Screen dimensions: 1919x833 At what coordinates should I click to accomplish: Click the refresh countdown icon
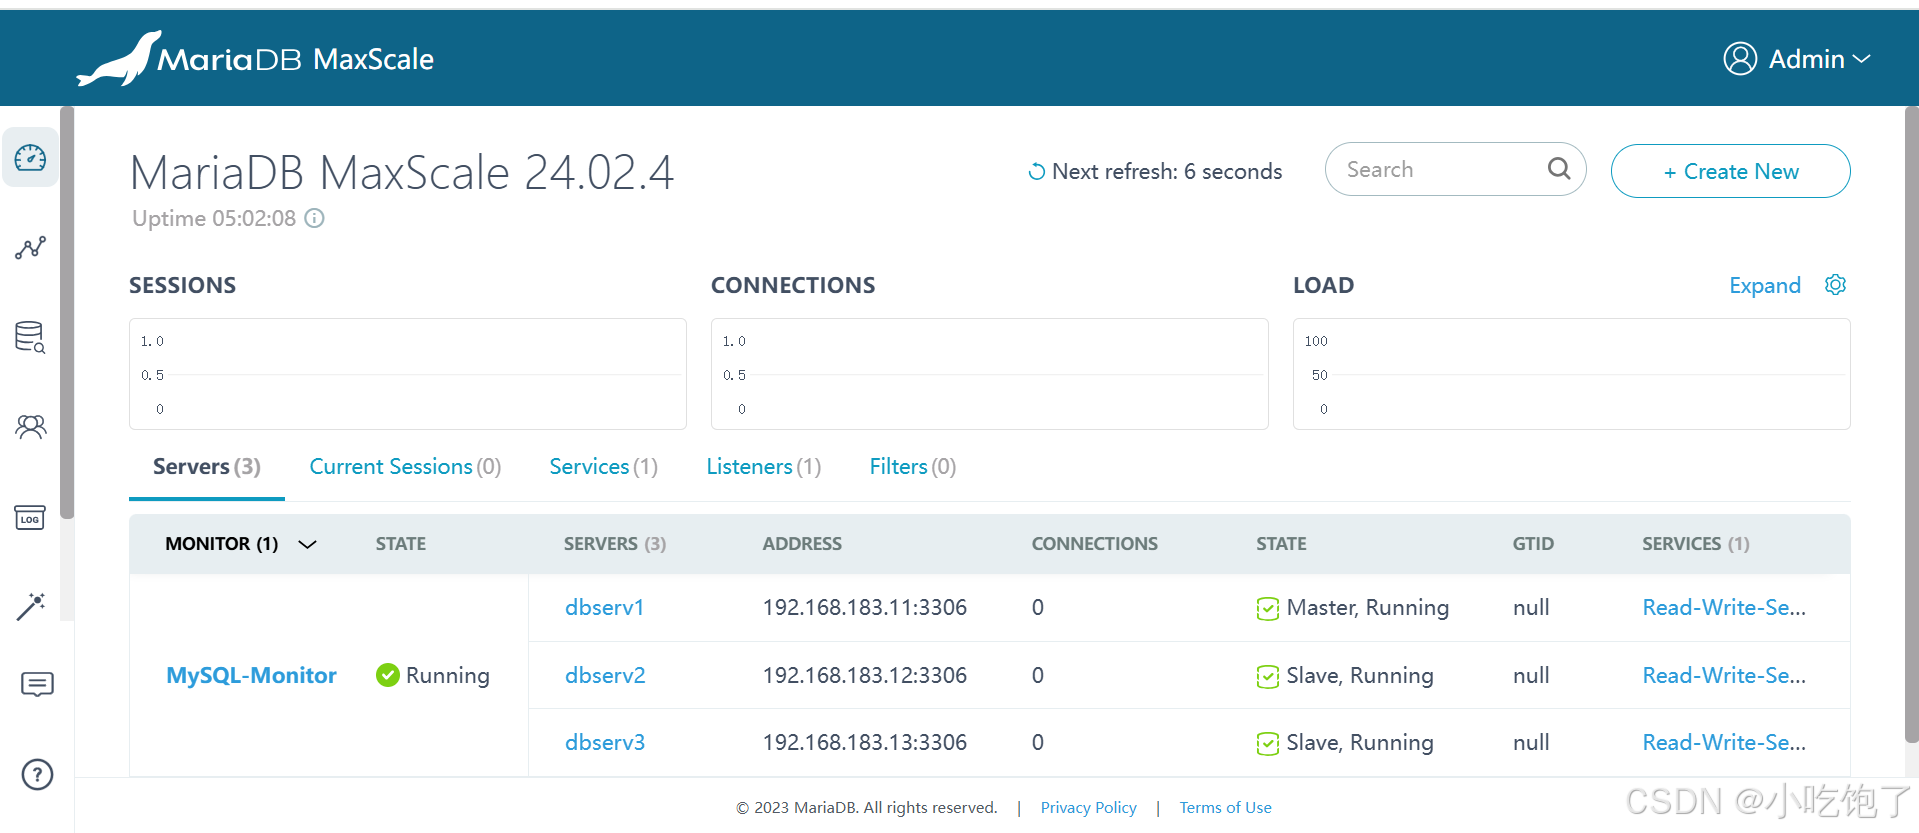pos(1037,172)
